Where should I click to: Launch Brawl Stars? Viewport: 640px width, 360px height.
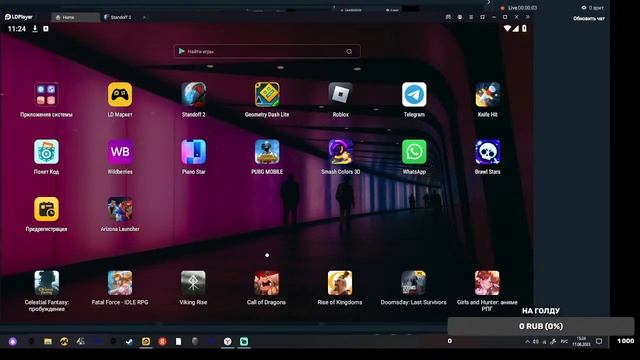pyautogui.click(x=487, y=152)
